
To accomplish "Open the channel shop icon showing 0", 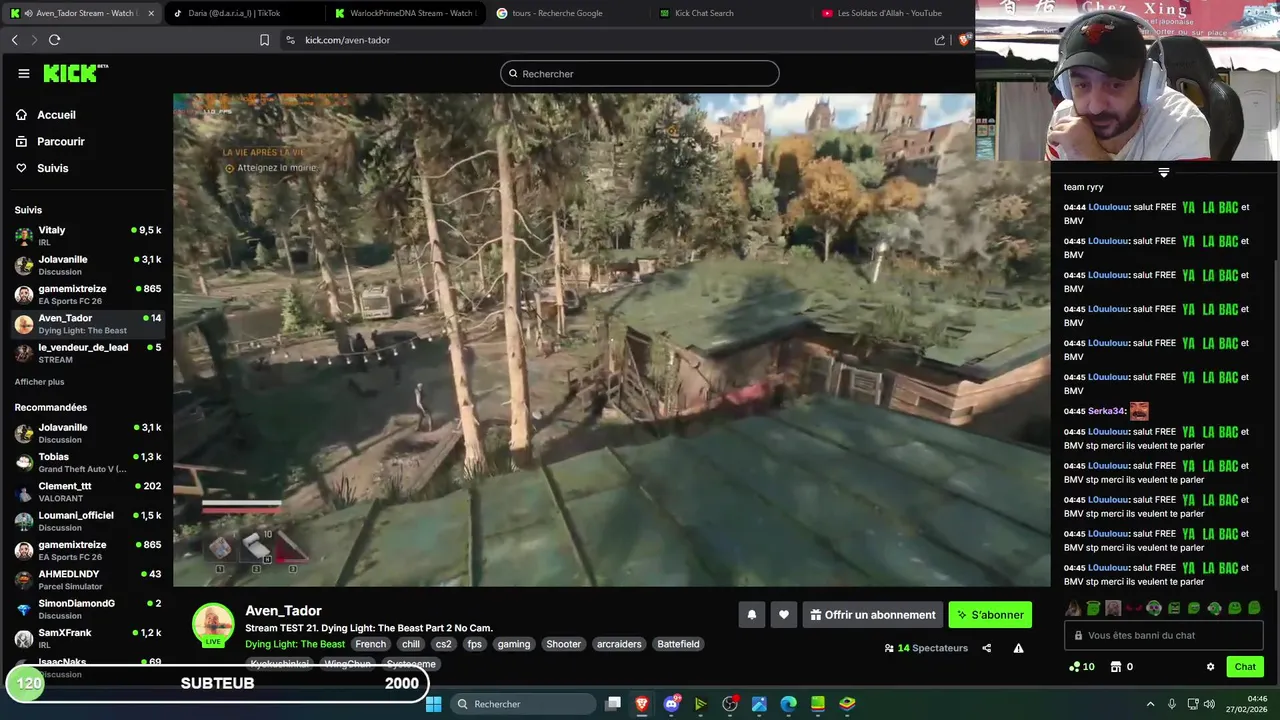I will pos(1122,667).
